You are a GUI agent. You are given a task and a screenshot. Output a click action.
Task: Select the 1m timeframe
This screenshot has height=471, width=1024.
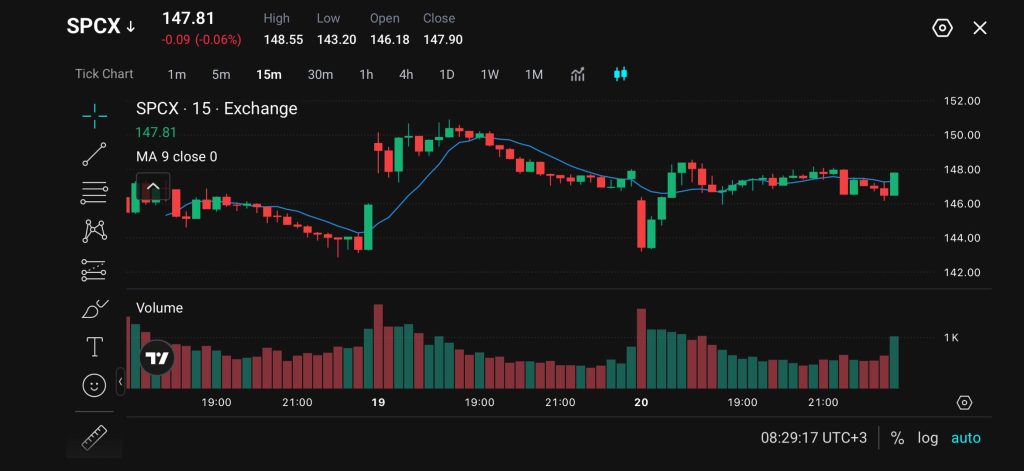(177, 74)
